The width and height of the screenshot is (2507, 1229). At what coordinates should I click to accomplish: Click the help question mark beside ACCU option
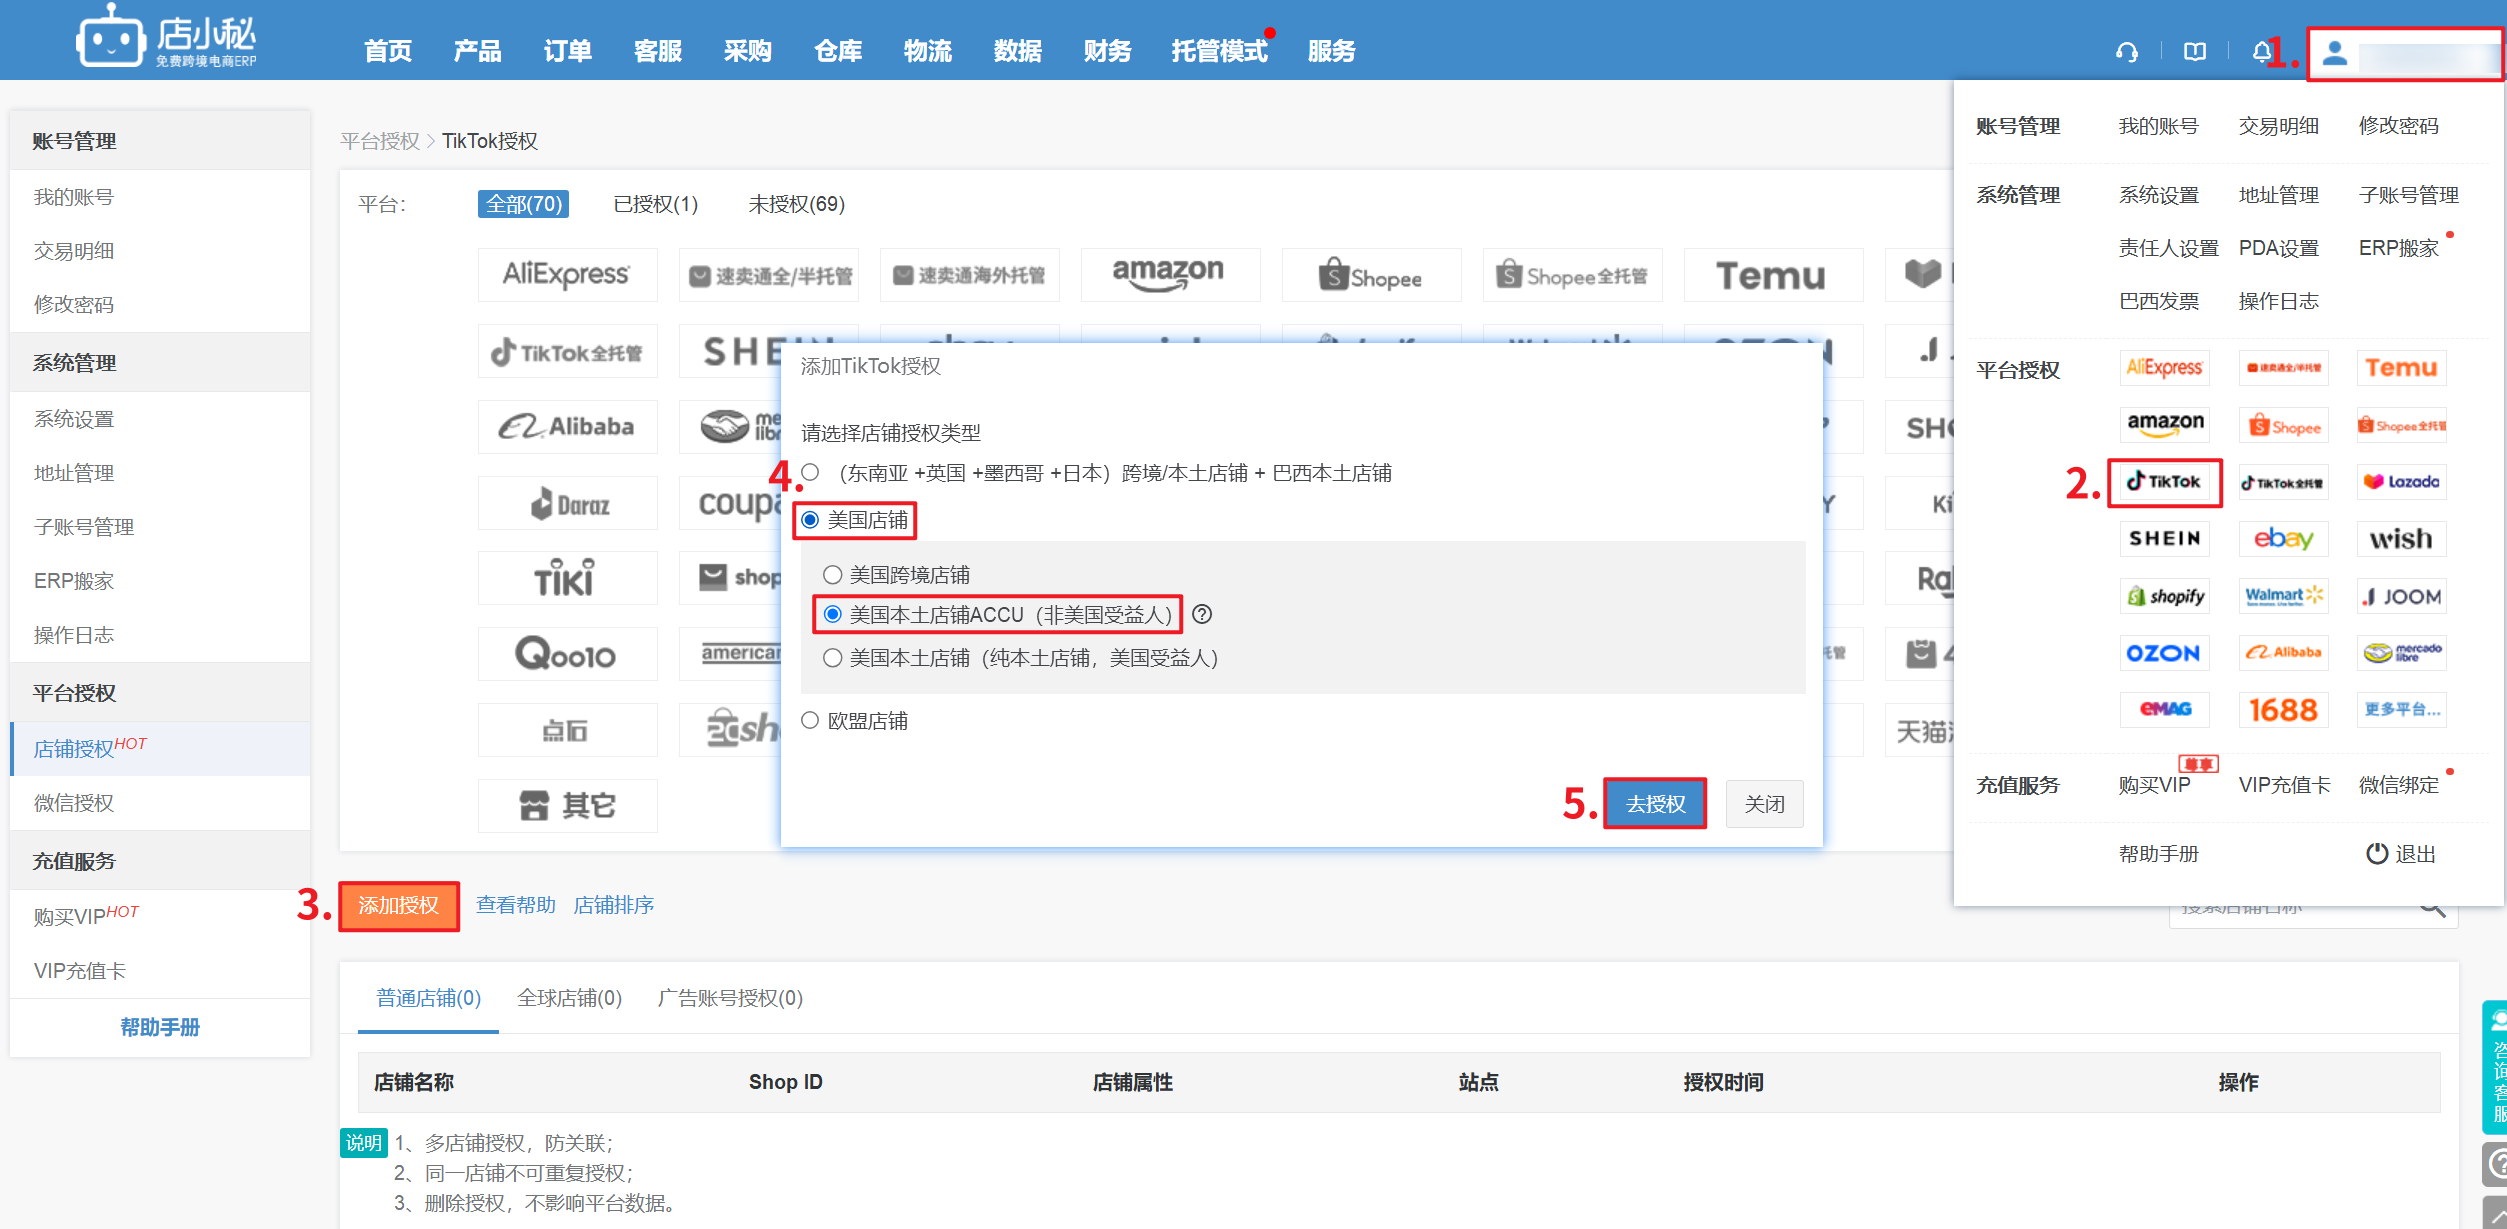tap(1202, 615)
